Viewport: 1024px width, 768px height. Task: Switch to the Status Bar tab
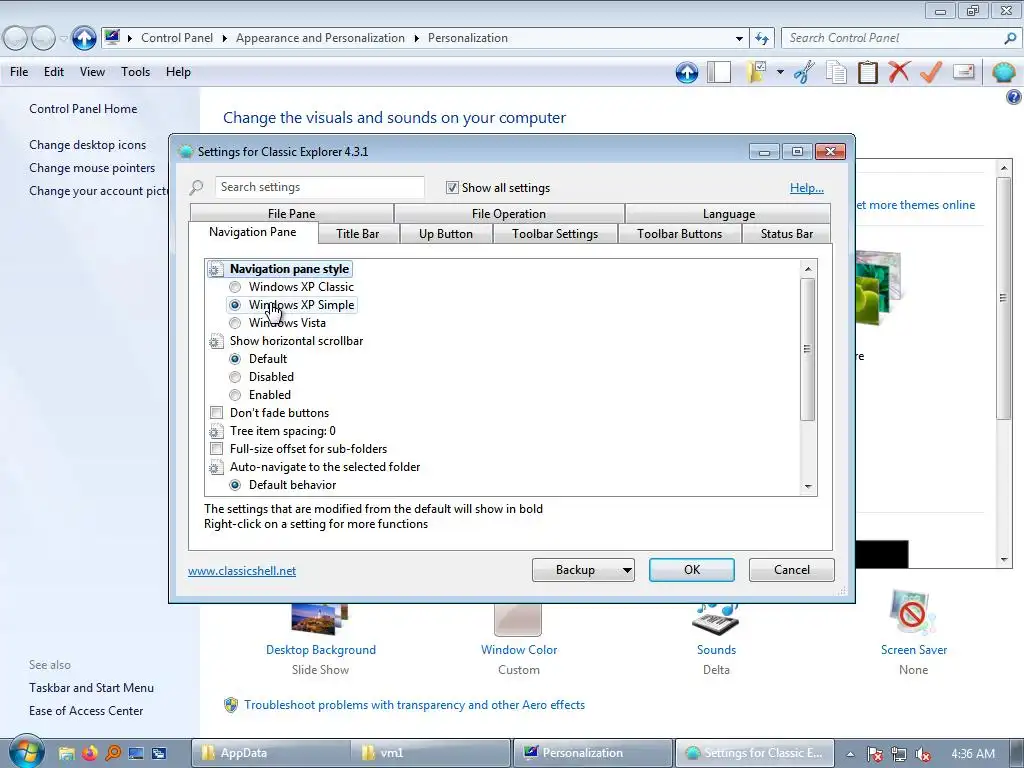[787, 234]
